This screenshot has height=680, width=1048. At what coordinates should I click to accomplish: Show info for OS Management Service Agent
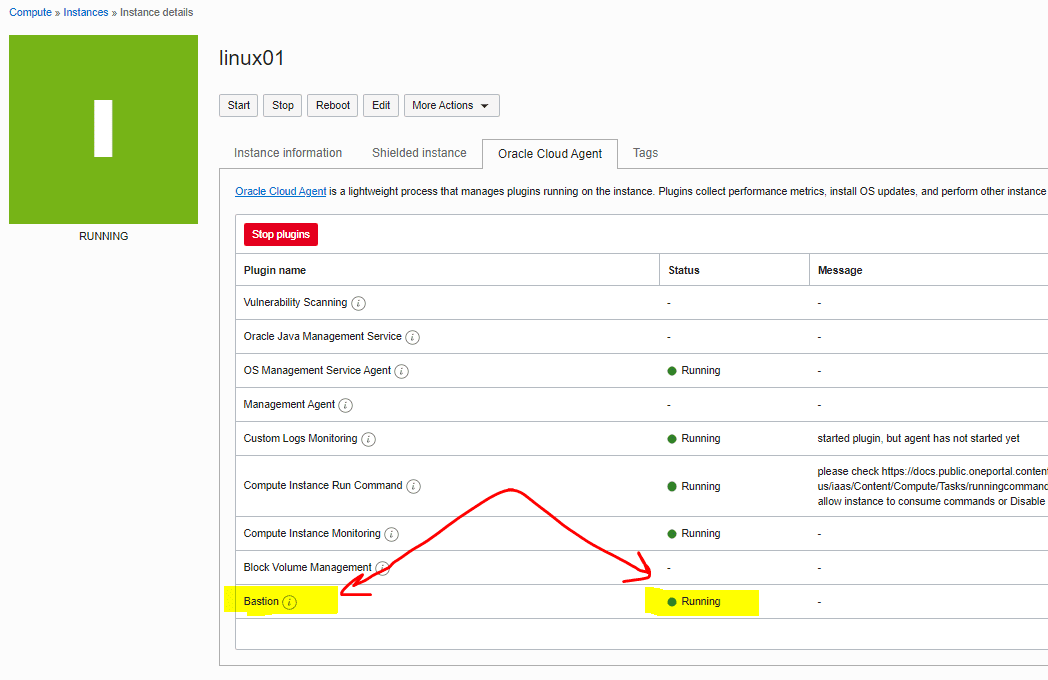pyautogui.click(x=401, y=371)
